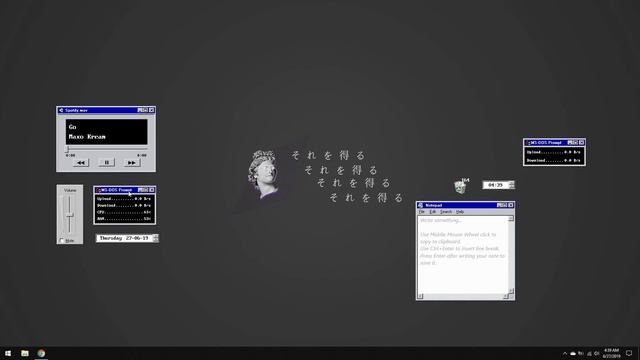
Task: Switch to Chrome in the taskbar
Action: (x=41, y=353)
